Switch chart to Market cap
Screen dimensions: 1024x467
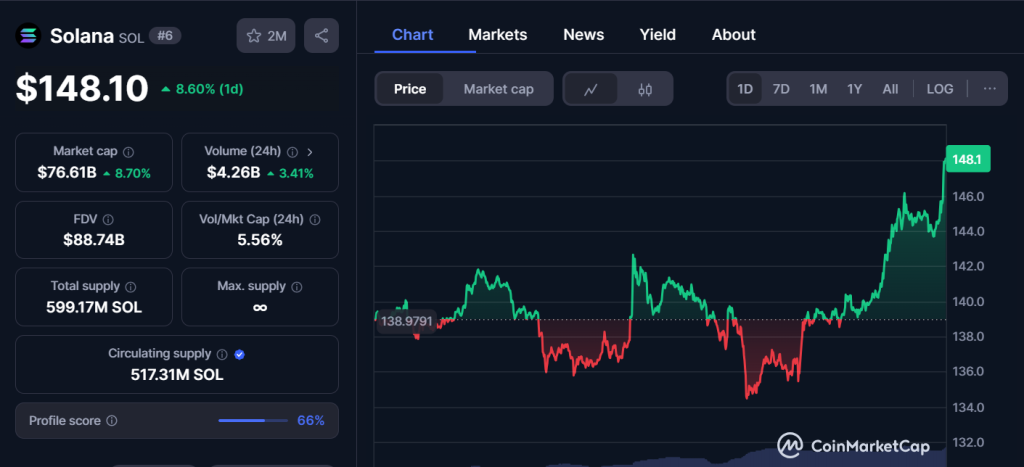pyautogui.click(x=498, y=89)
